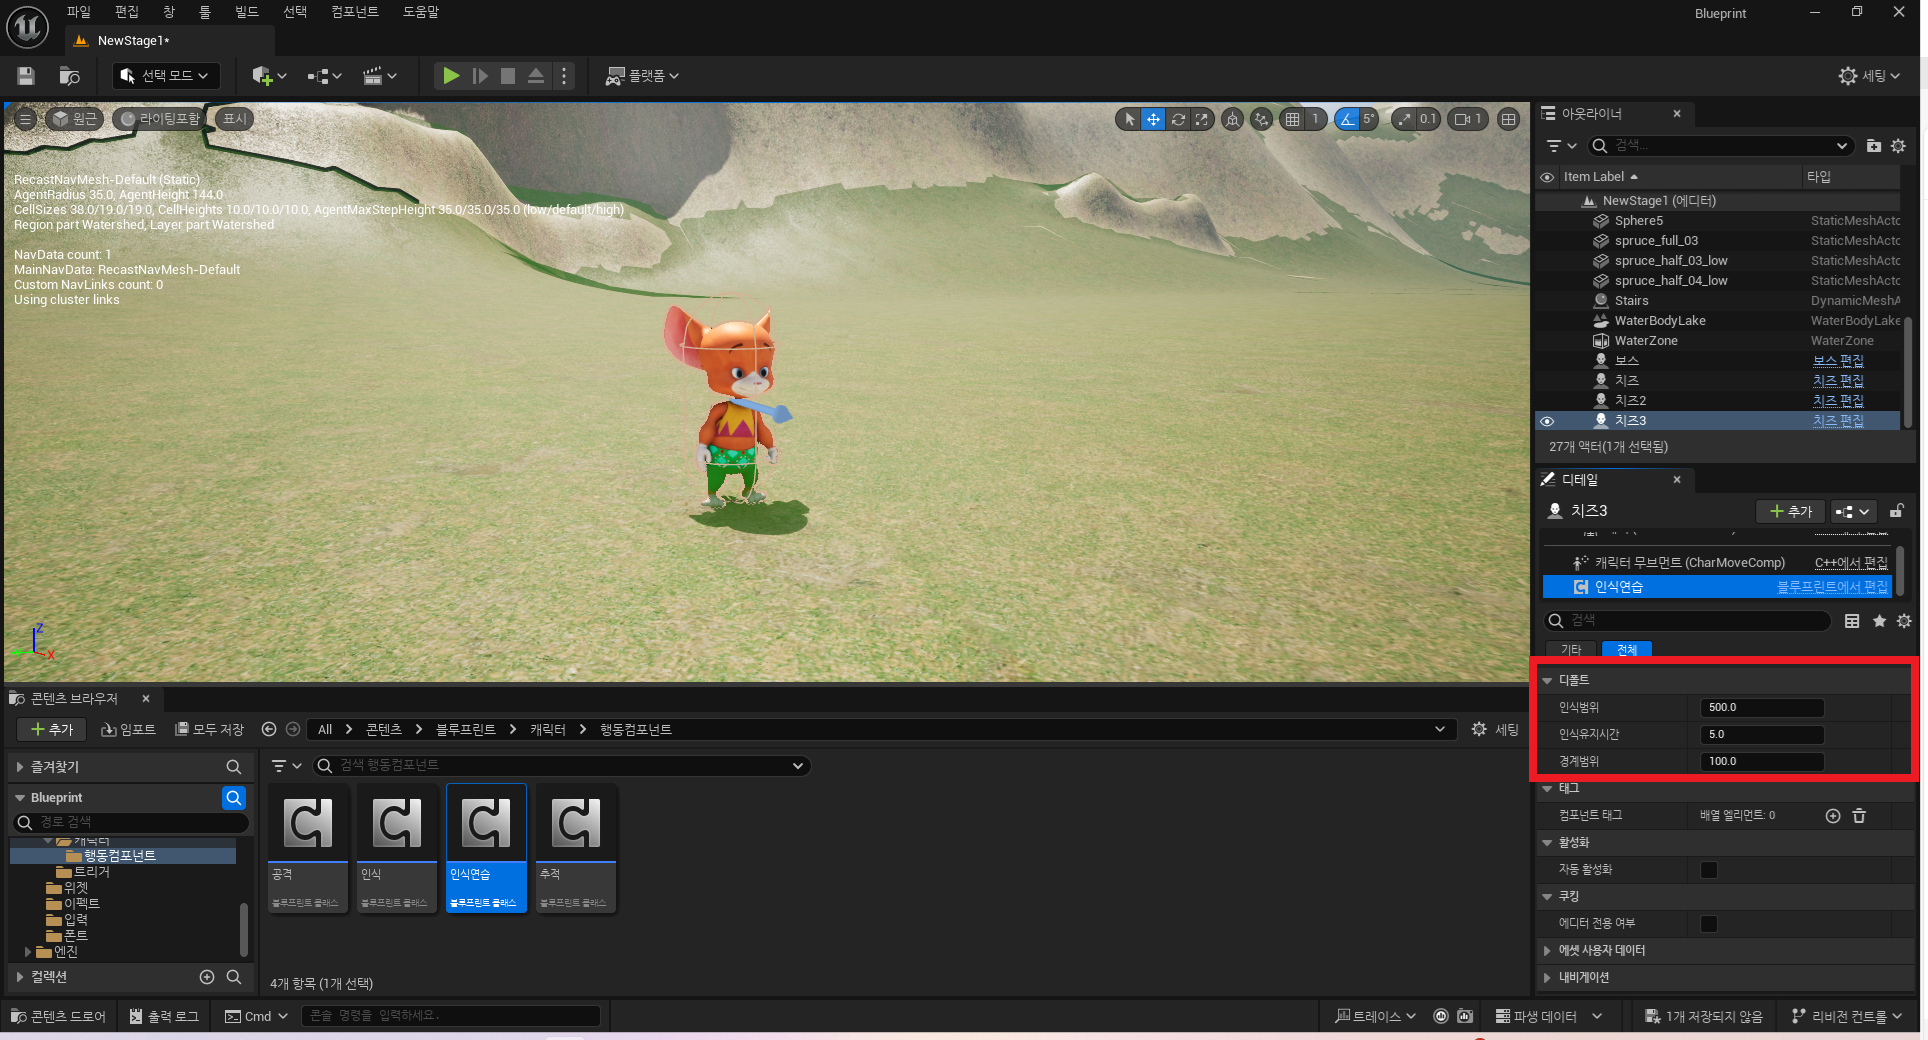Open the 선택 모드 mode dropdown

165,76
